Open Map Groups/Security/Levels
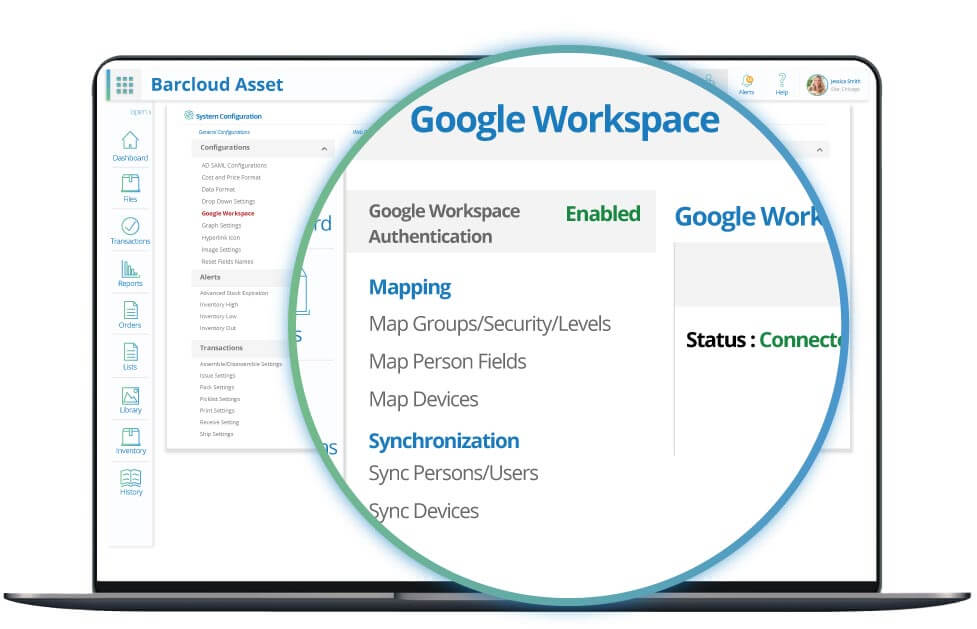The image size is (977, 629). pos(489,324)
